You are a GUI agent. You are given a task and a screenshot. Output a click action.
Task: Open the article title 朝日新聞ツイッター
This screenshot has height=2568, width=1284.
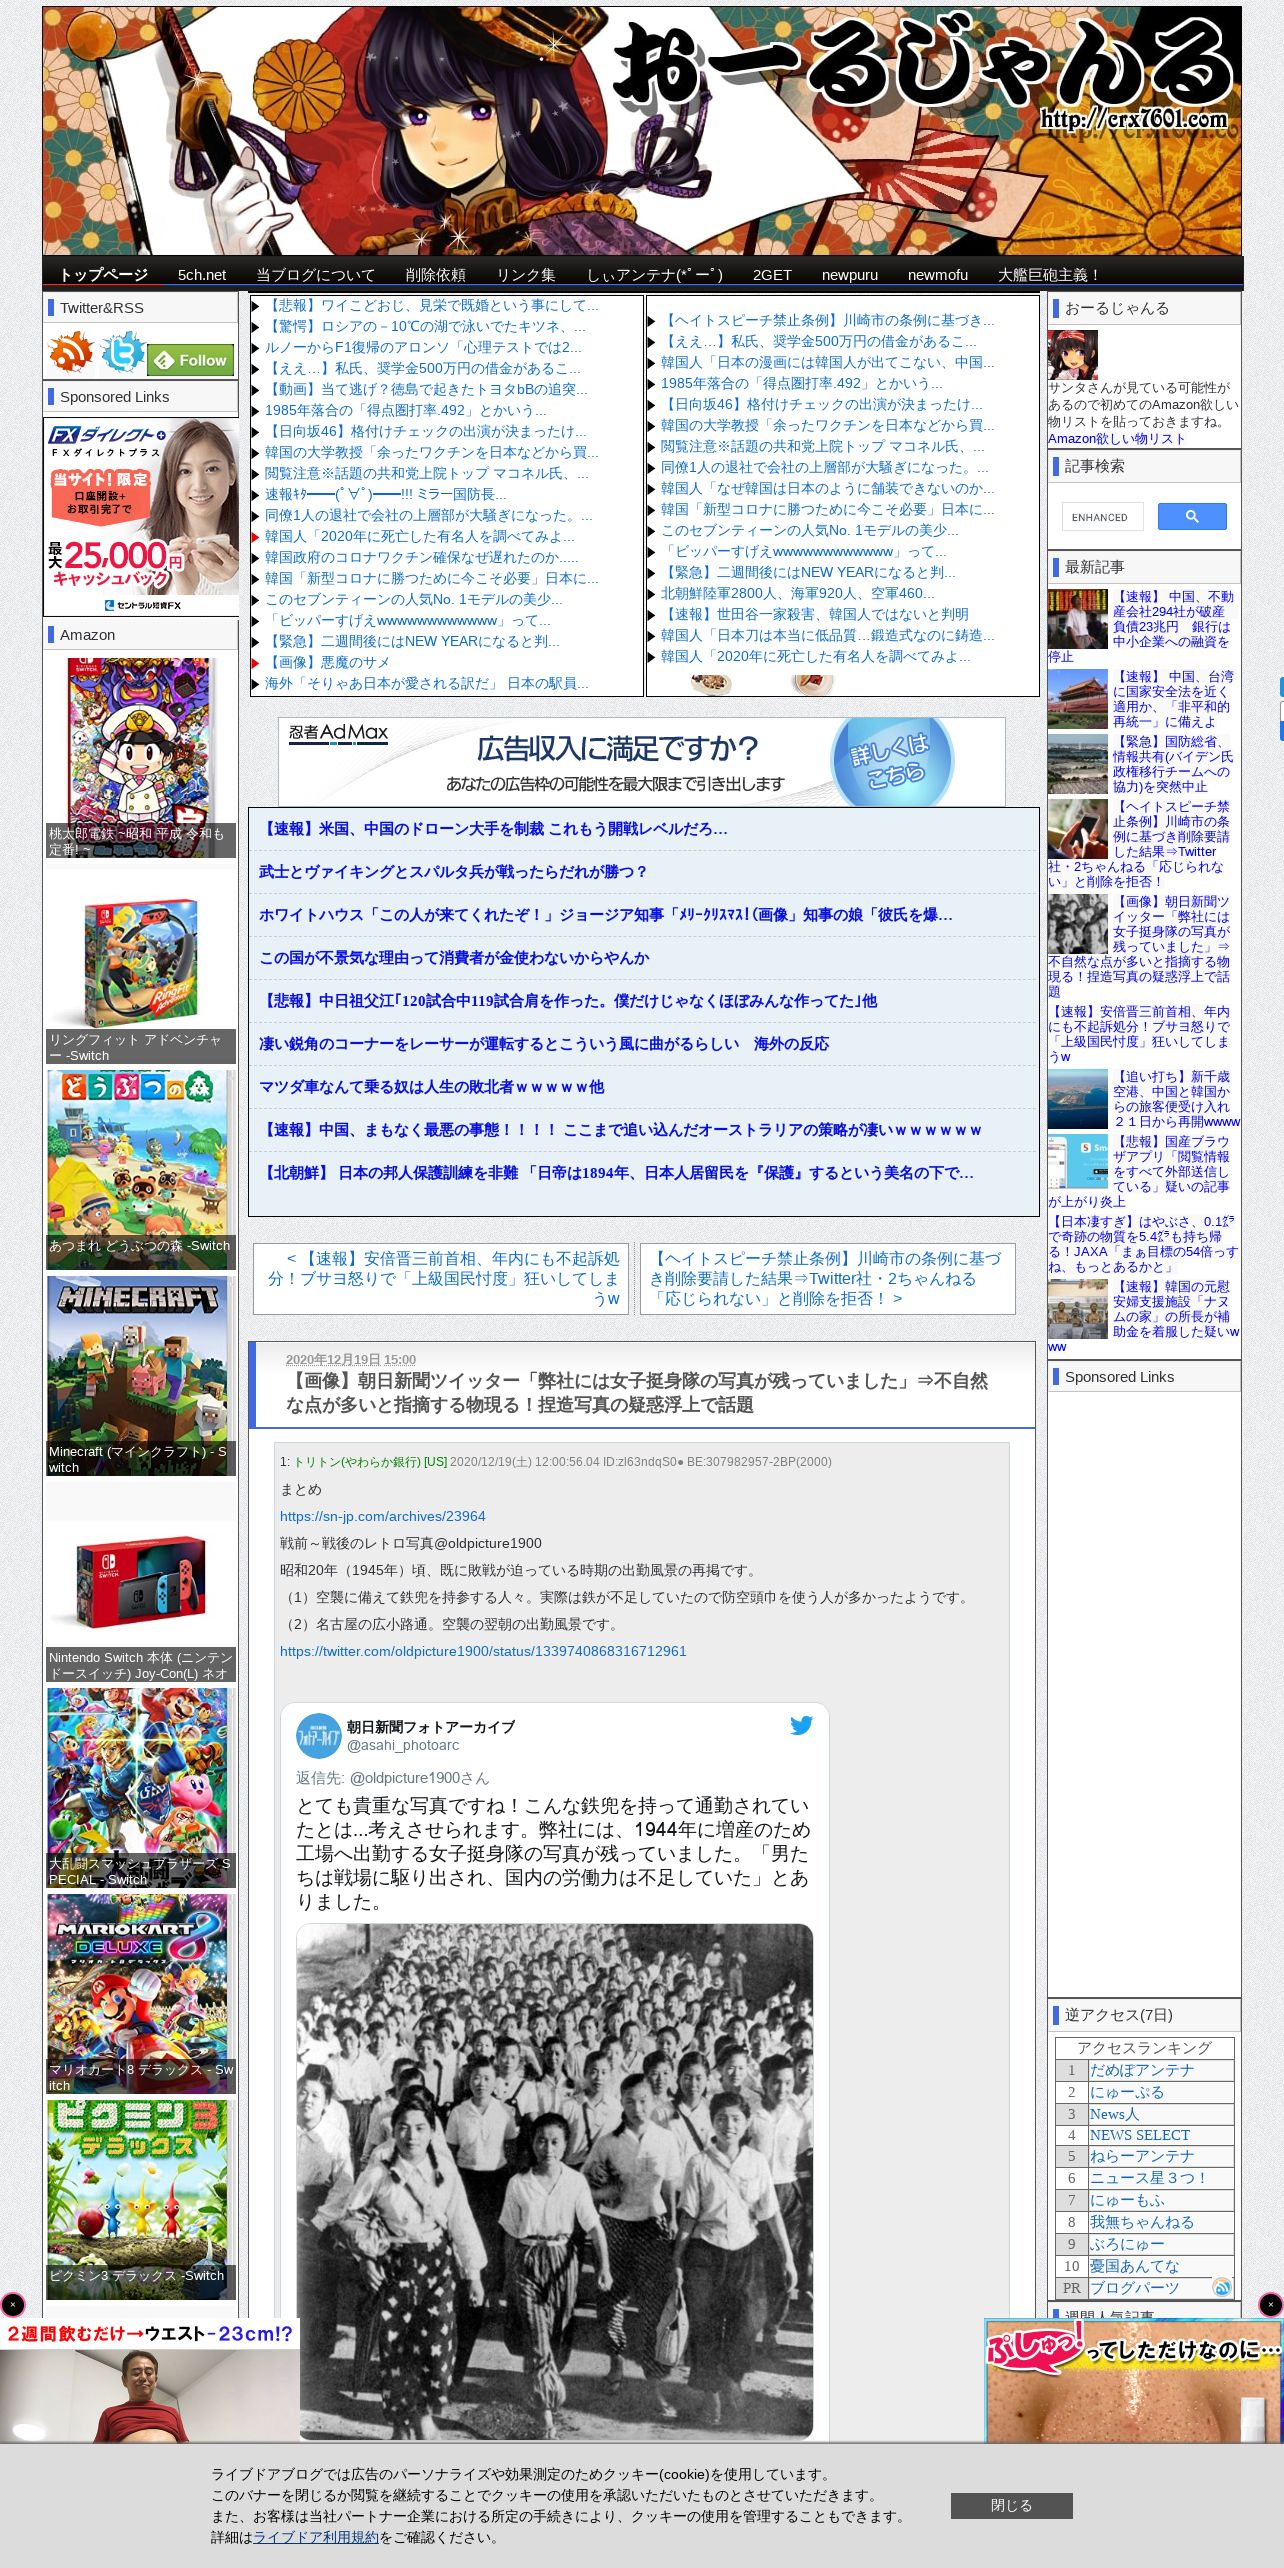tap(637, 1392)
